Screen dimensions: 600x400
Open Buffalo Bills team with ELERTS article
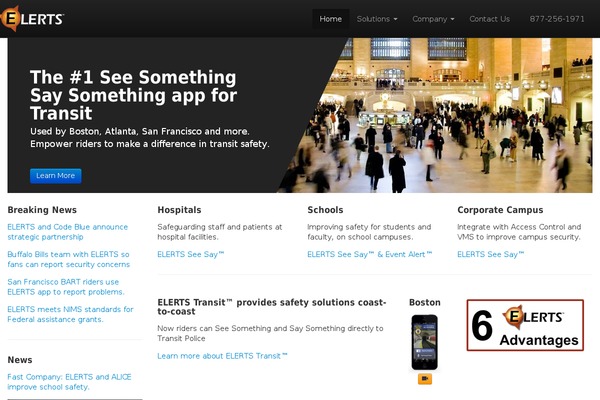68,260
